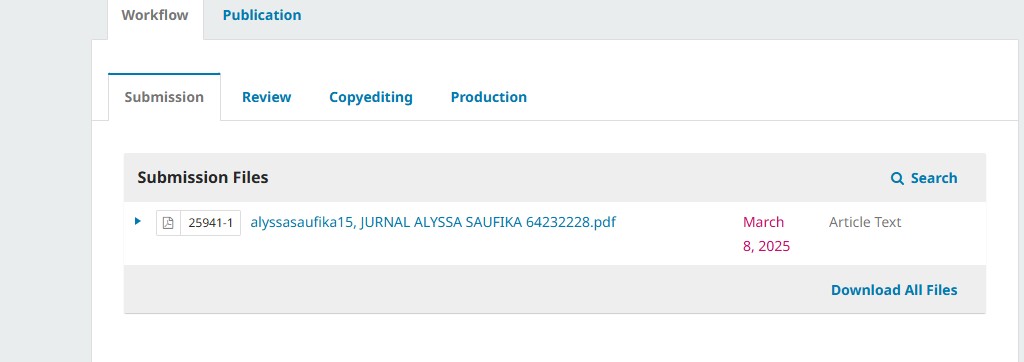Click the Article Text file type label
This screenshot has height=362, width=1024.
865,222
